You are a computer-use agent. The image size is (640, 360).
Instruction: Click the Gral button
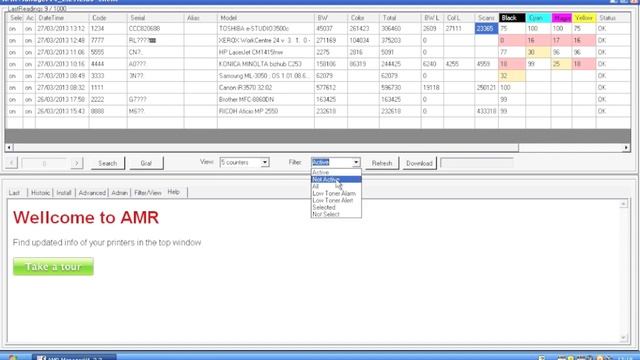[146, 163]
